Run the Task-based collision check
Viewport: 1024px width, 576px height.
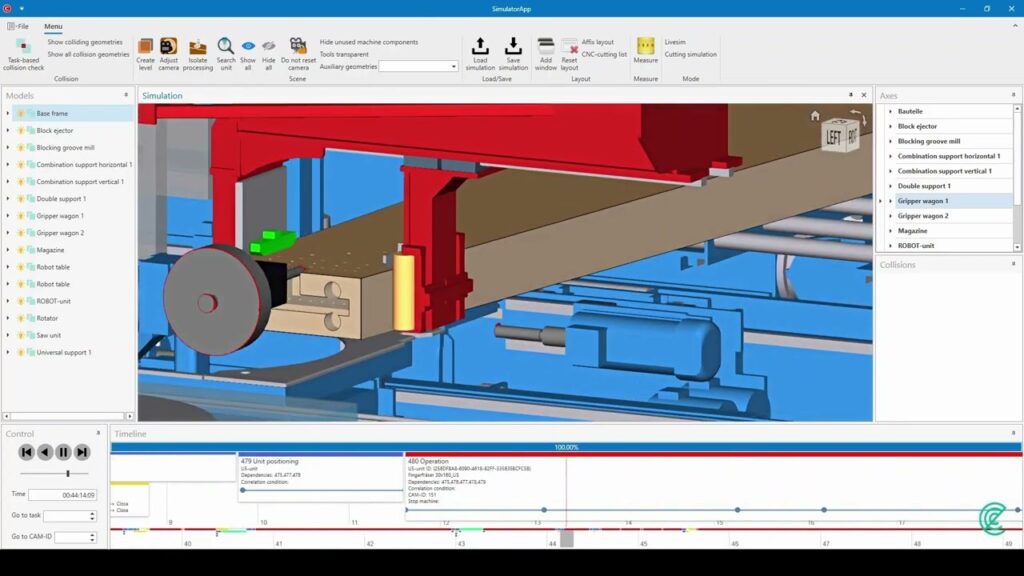tap(23, 54)
